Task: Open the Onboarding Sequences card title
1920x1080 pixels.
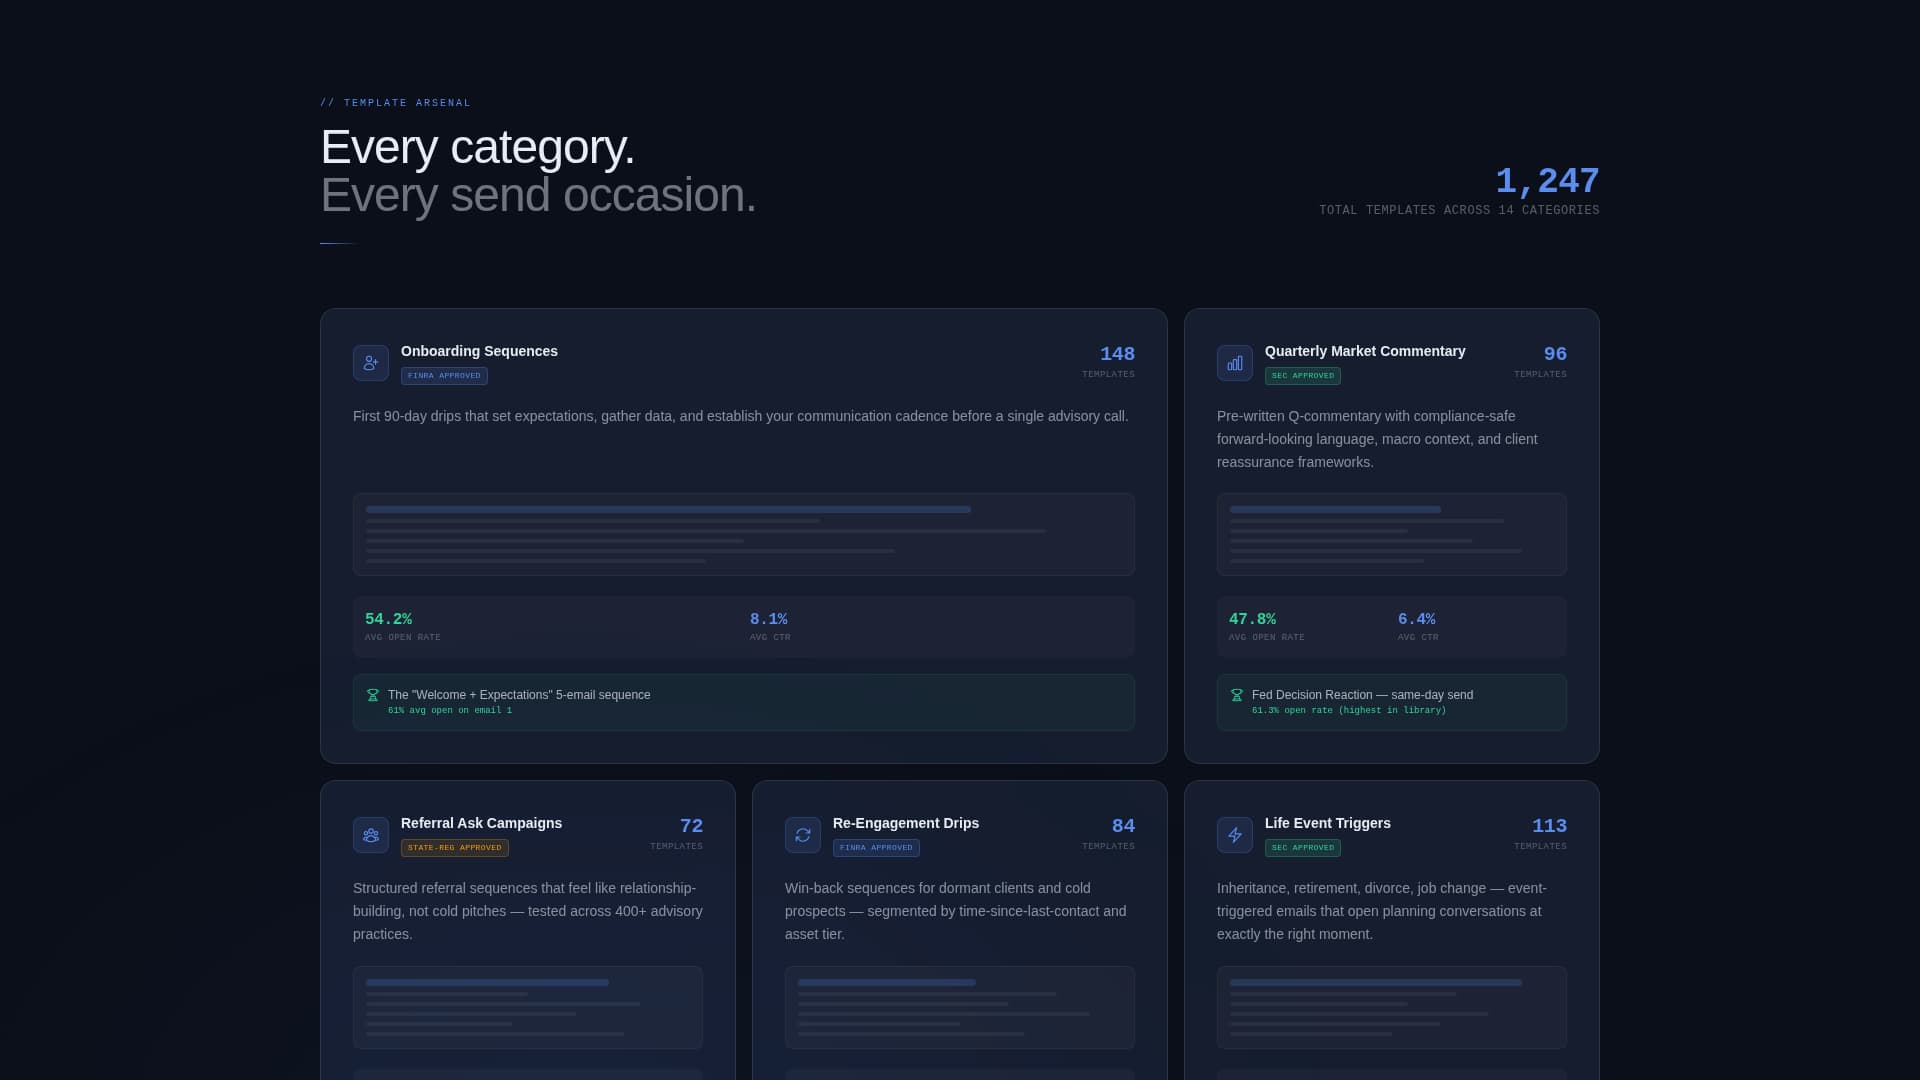Action: tap(479, 351)
